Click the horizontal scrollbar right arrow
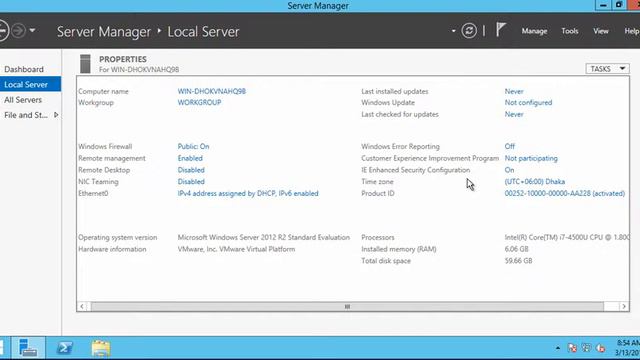This screenshot has height=360, width=640. point(624,307)
